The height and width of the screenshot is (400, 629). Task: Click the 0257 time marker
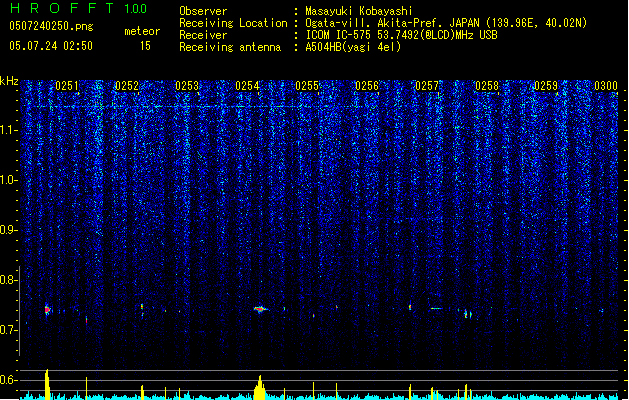(427, 86)
